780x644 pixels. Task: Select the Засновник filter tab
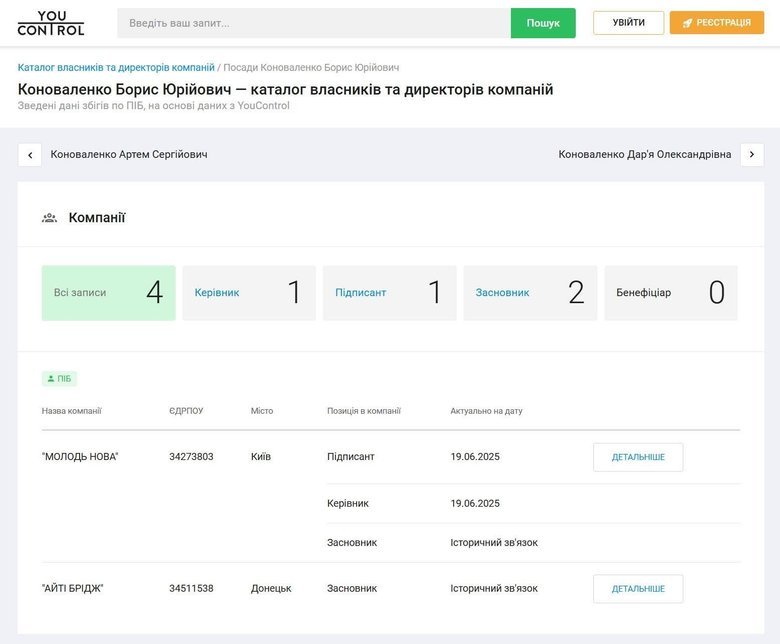(x=530, y=293)
